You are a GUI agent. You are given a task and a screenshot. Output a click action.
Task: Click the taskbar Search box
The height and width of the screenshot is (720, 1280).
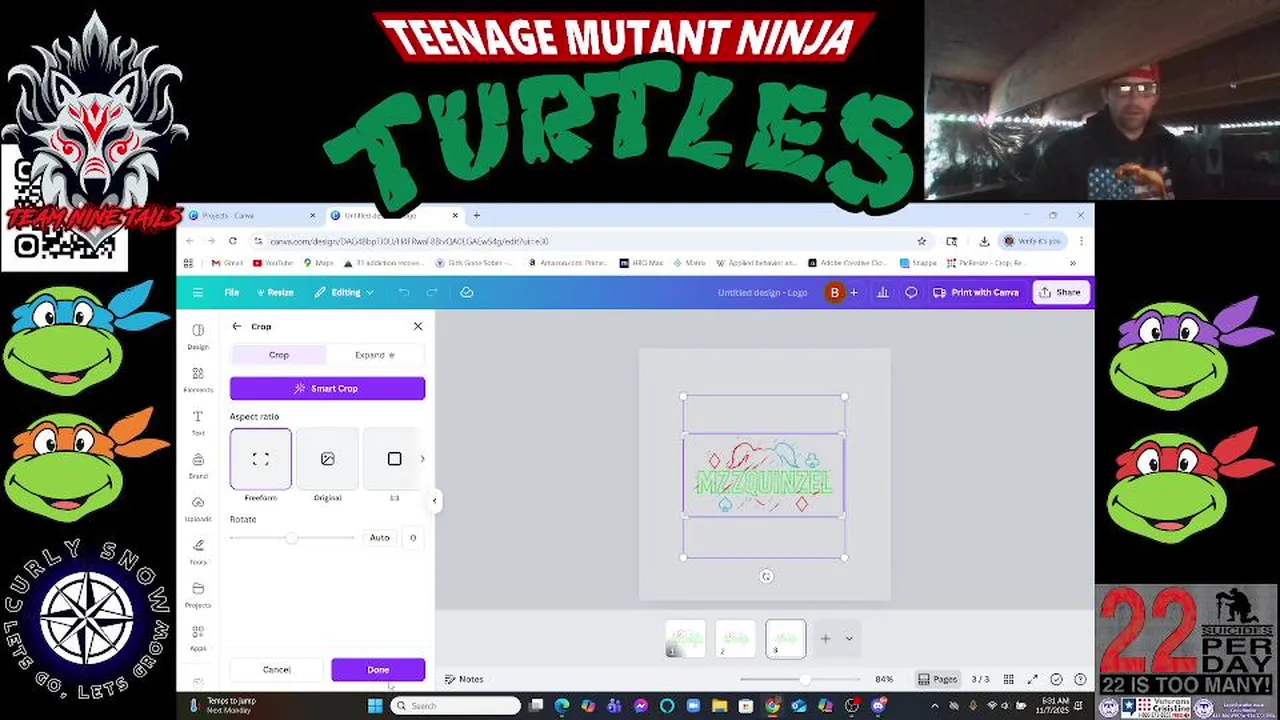456,705
